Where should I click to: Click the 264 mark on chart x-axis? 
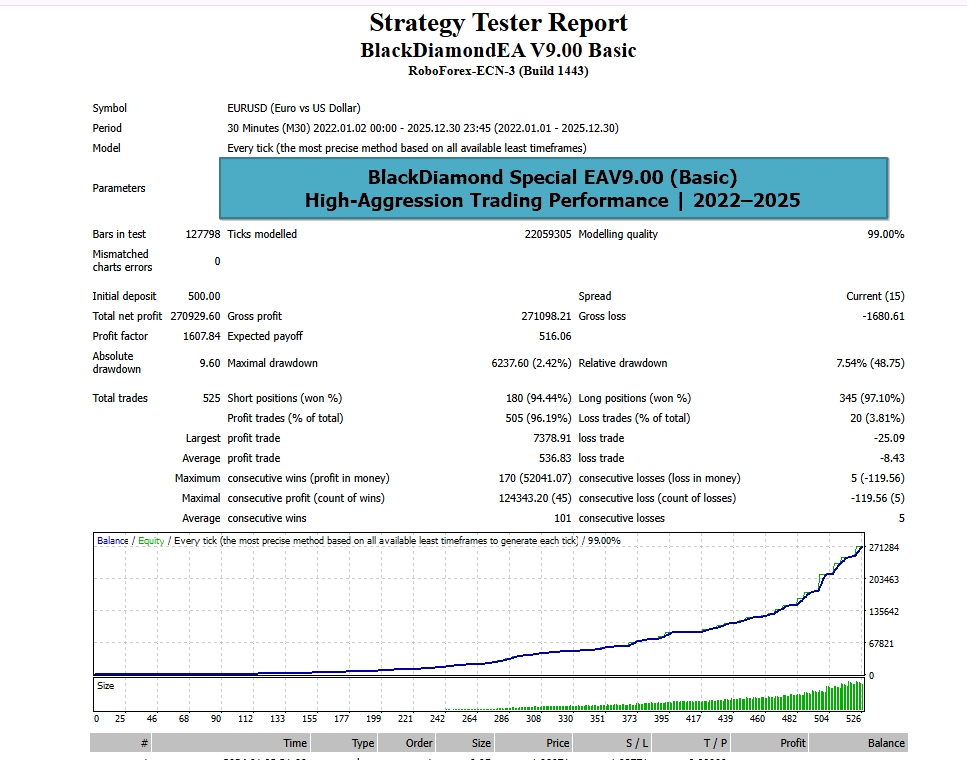[469, 718]
